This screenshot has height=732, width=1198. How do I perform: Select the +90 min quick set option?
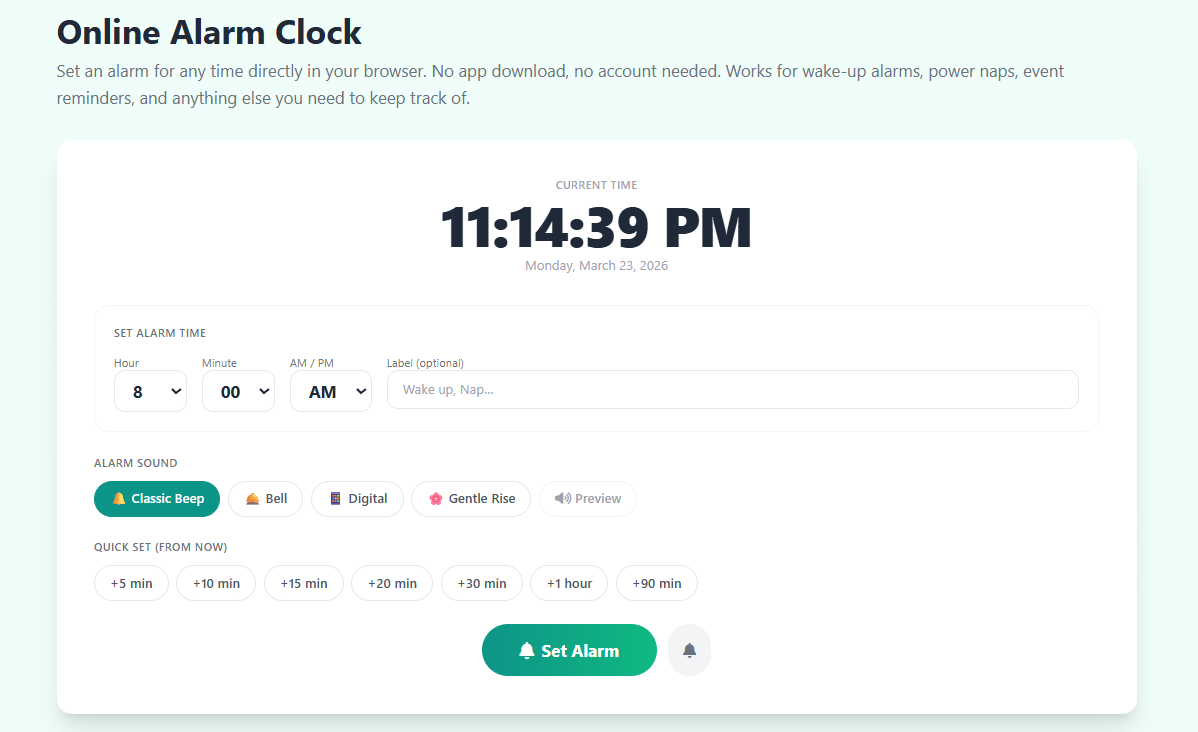[x=656, y=583]
